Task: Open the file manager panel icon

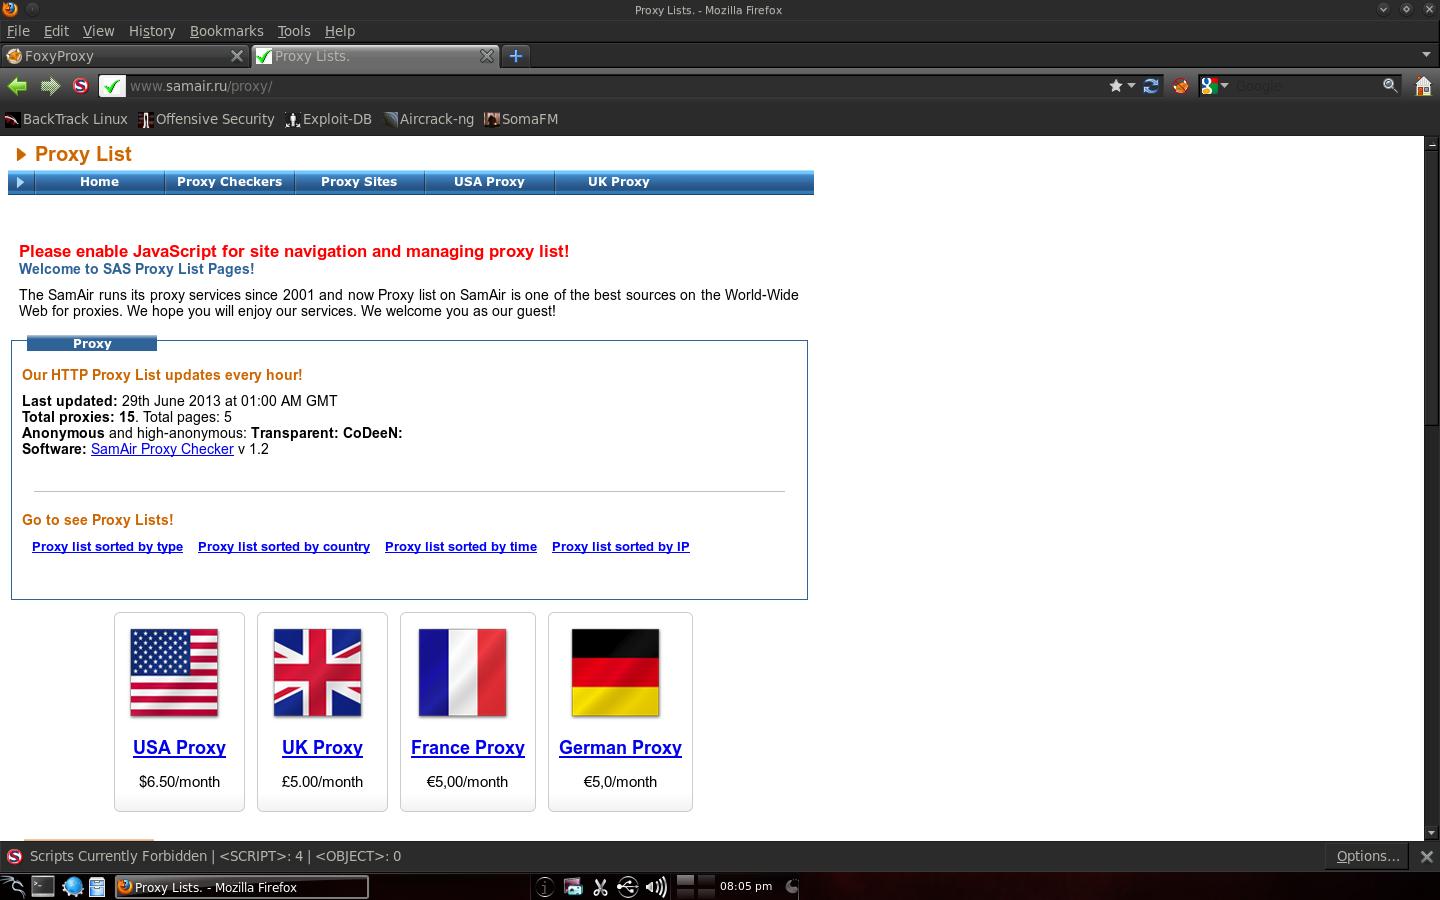Action: [97, 887]
